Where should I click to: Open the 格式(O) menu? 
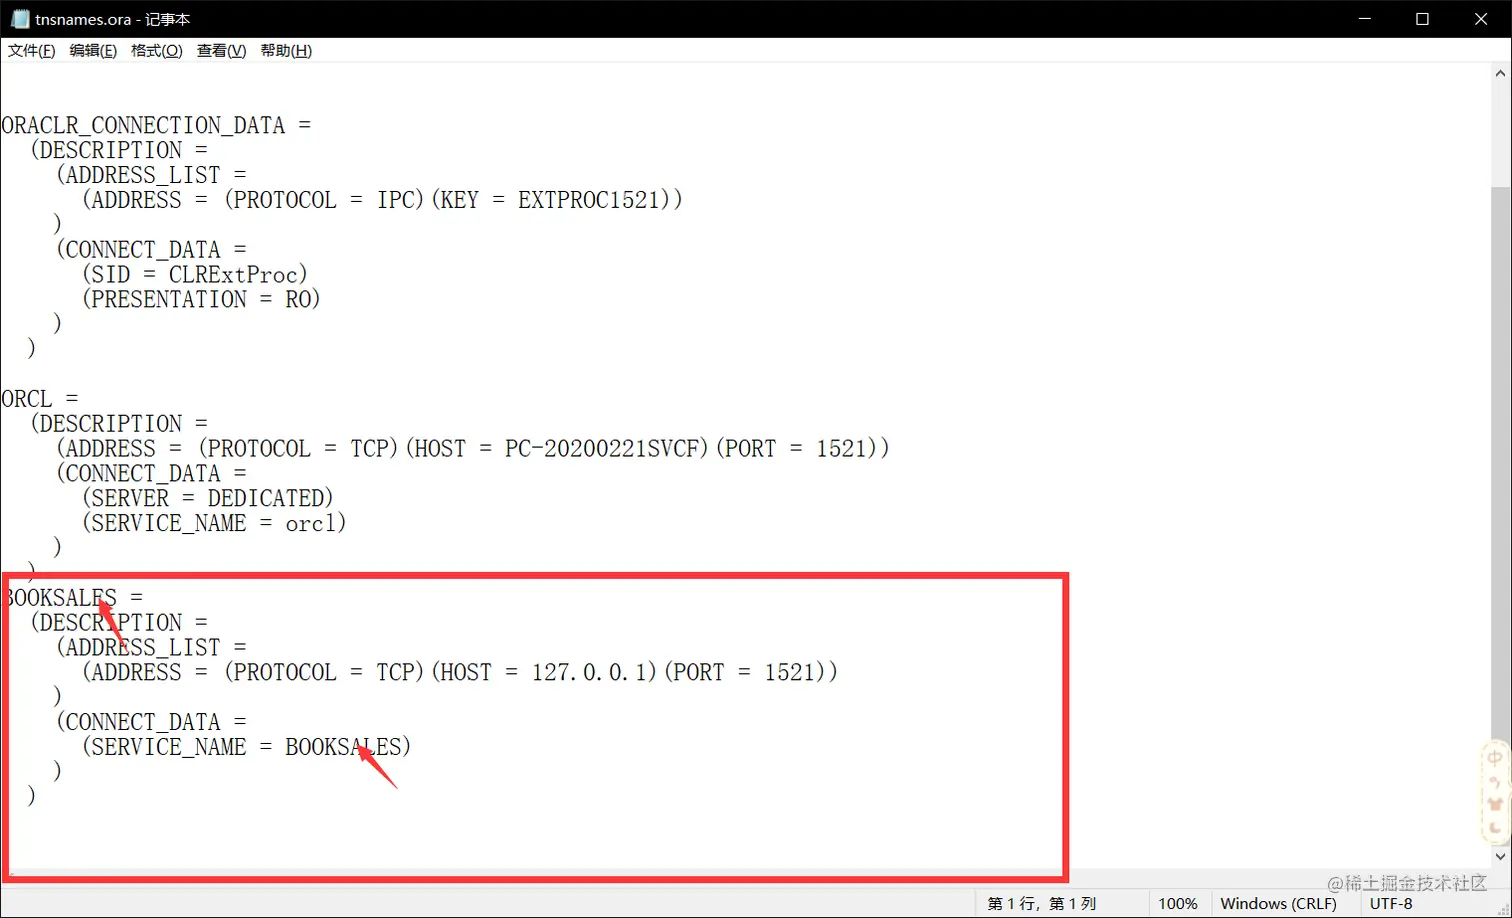click(157, 50)
